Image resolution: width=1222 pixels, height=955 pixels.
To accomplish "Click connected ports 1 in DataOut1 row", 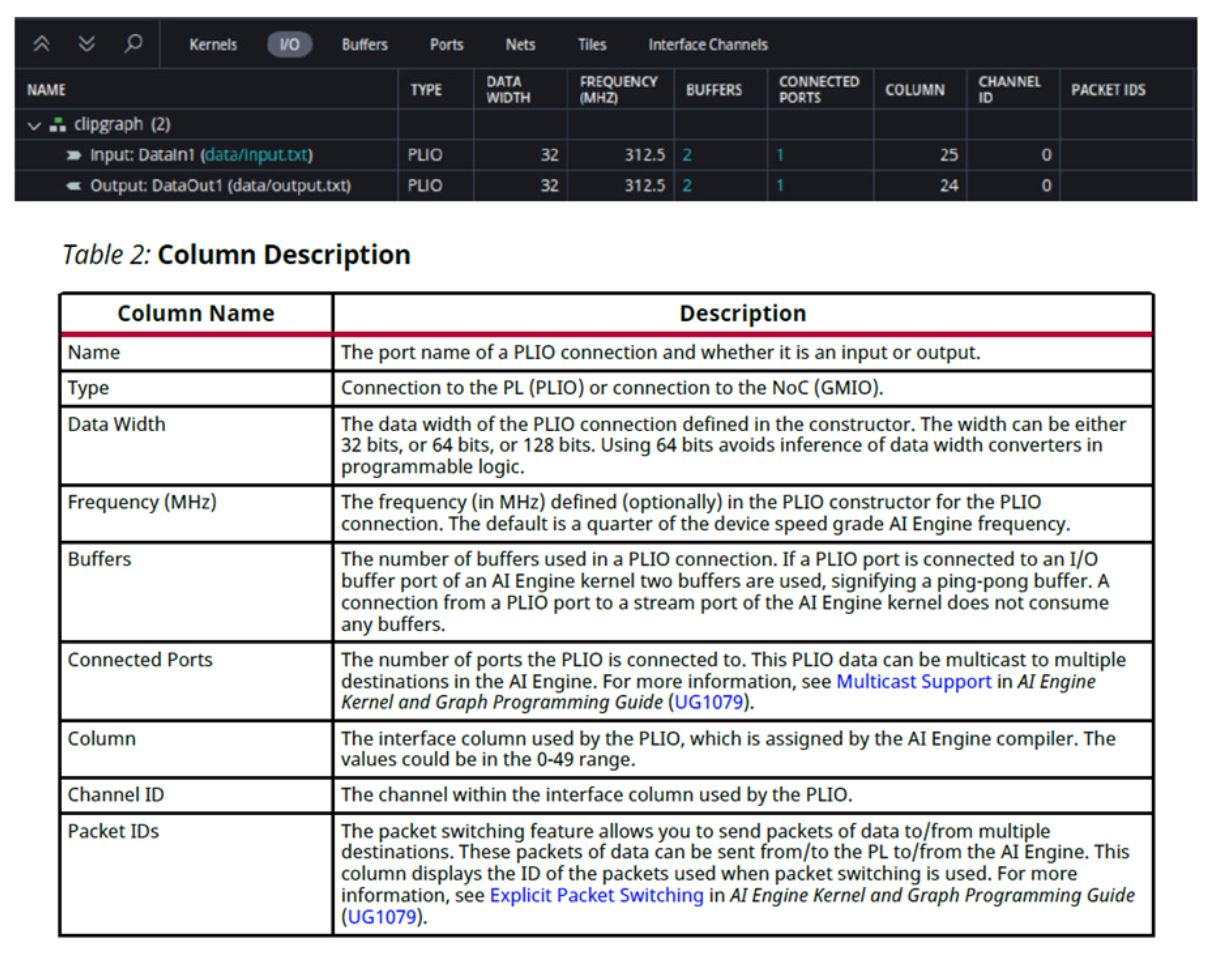I will (780, 186).
